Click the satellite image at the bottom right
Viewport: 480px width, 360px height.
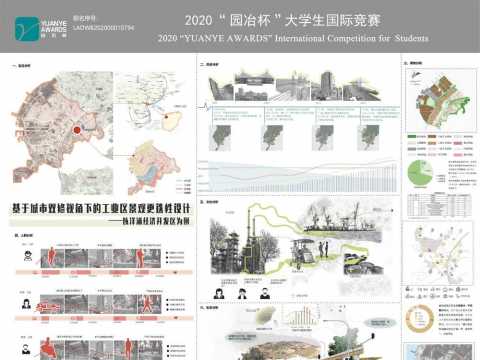tap(438, 352)
